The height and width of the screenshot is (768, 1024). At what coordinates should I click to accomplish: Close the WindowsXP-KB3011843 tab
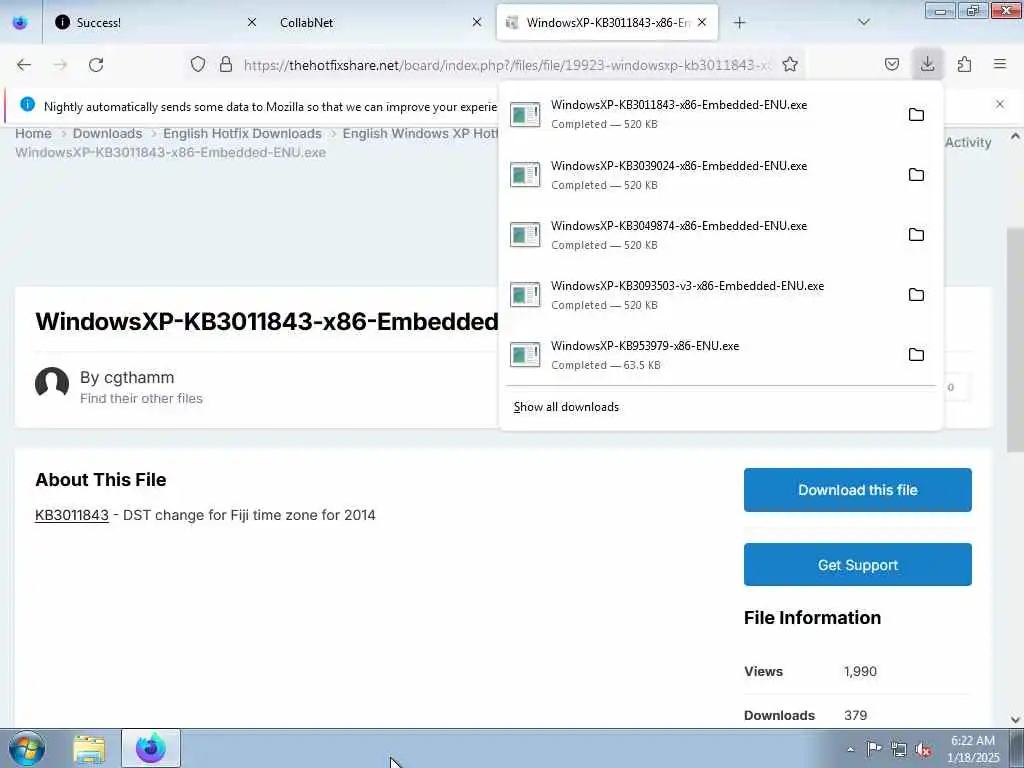[x=702, y=22]
